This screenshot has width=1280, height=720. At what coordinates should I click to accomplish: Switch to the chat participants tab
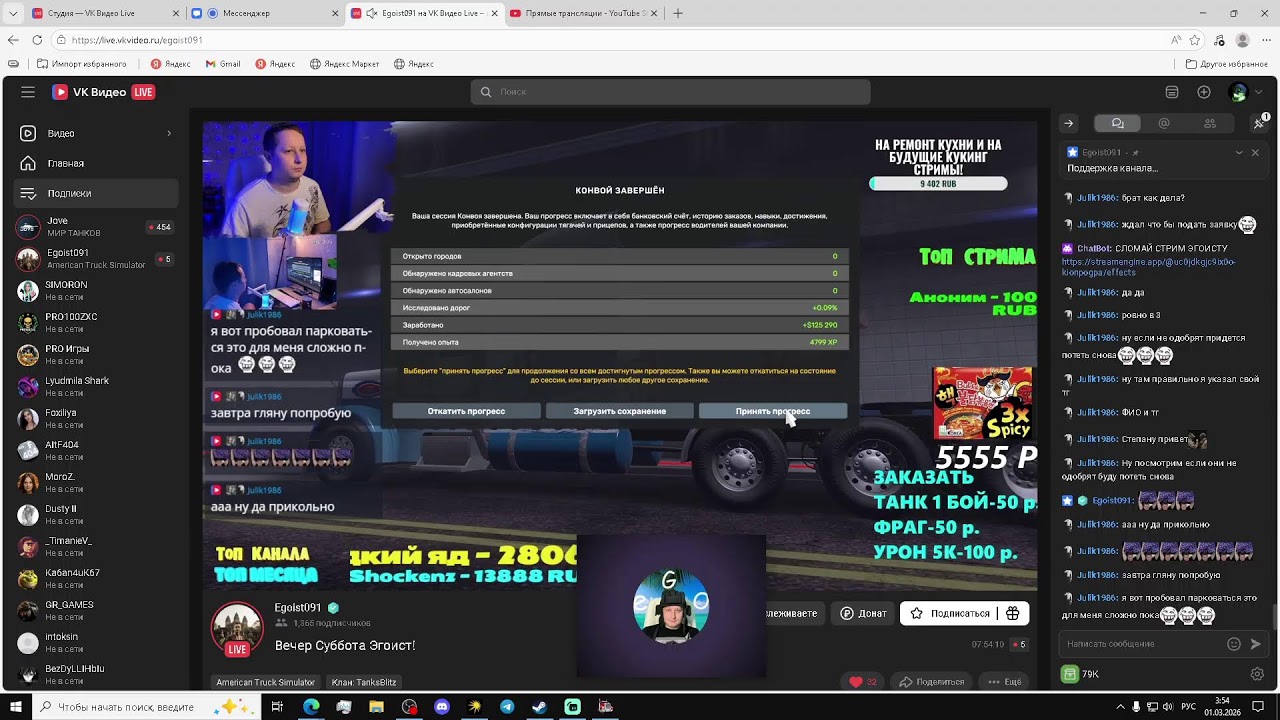click(1210, 123)
